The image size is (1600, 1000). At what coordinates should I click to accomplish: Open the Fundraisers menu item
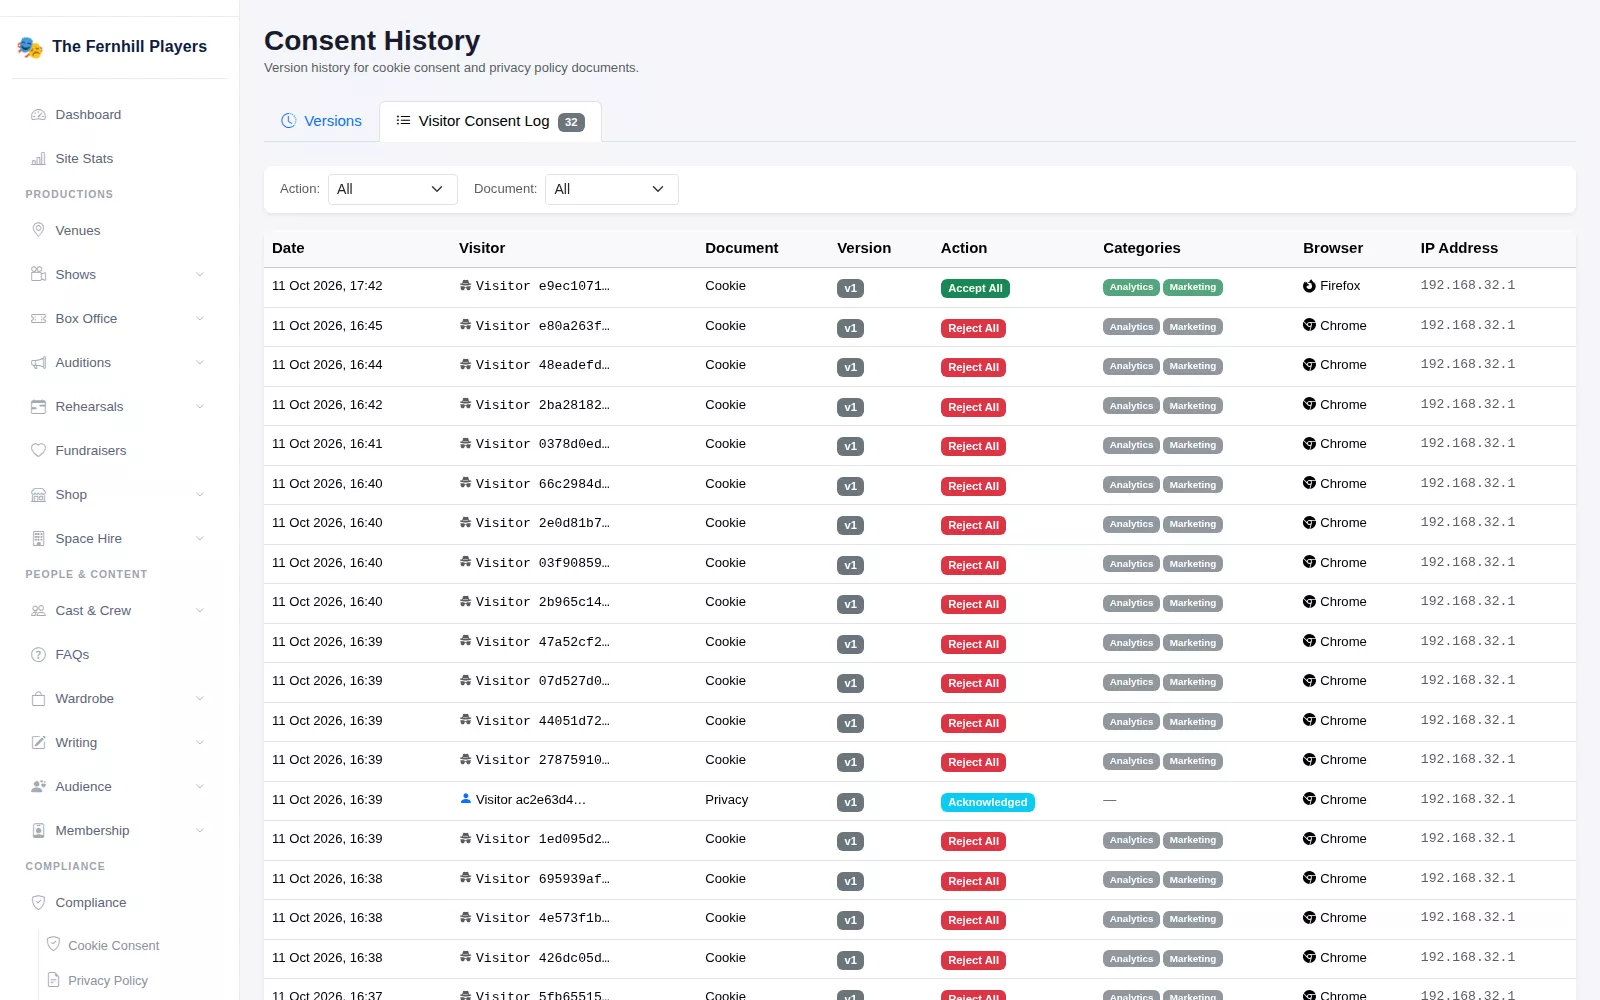click(x=120, y=450)
